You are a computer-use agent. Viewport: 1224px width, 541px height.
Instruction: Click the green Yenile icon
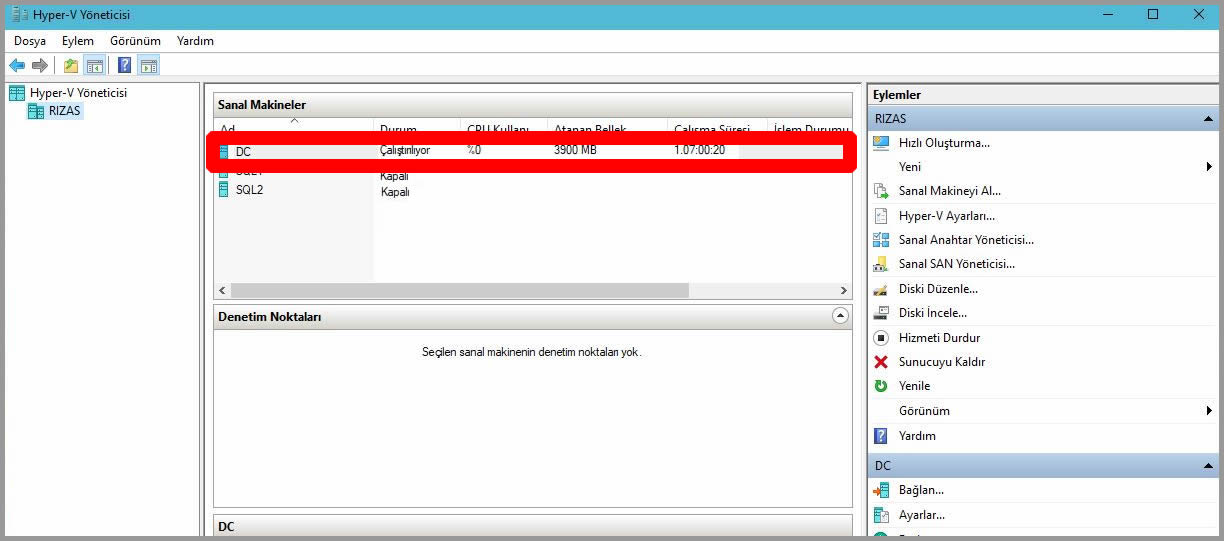(x=880, y=386)
